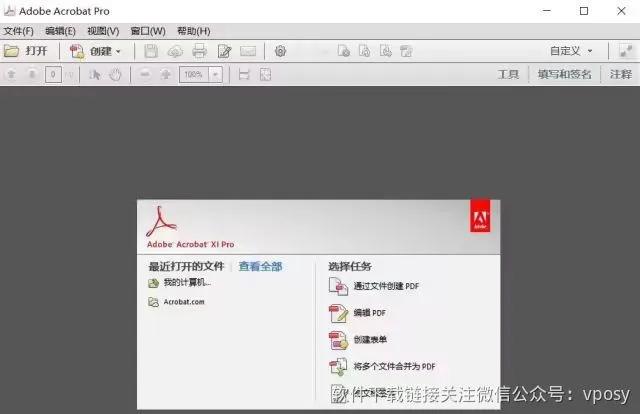The height and width of the screenshot is (414, 640).
Task: Open the 帮助(H) menu
Action: pos(193,31)
